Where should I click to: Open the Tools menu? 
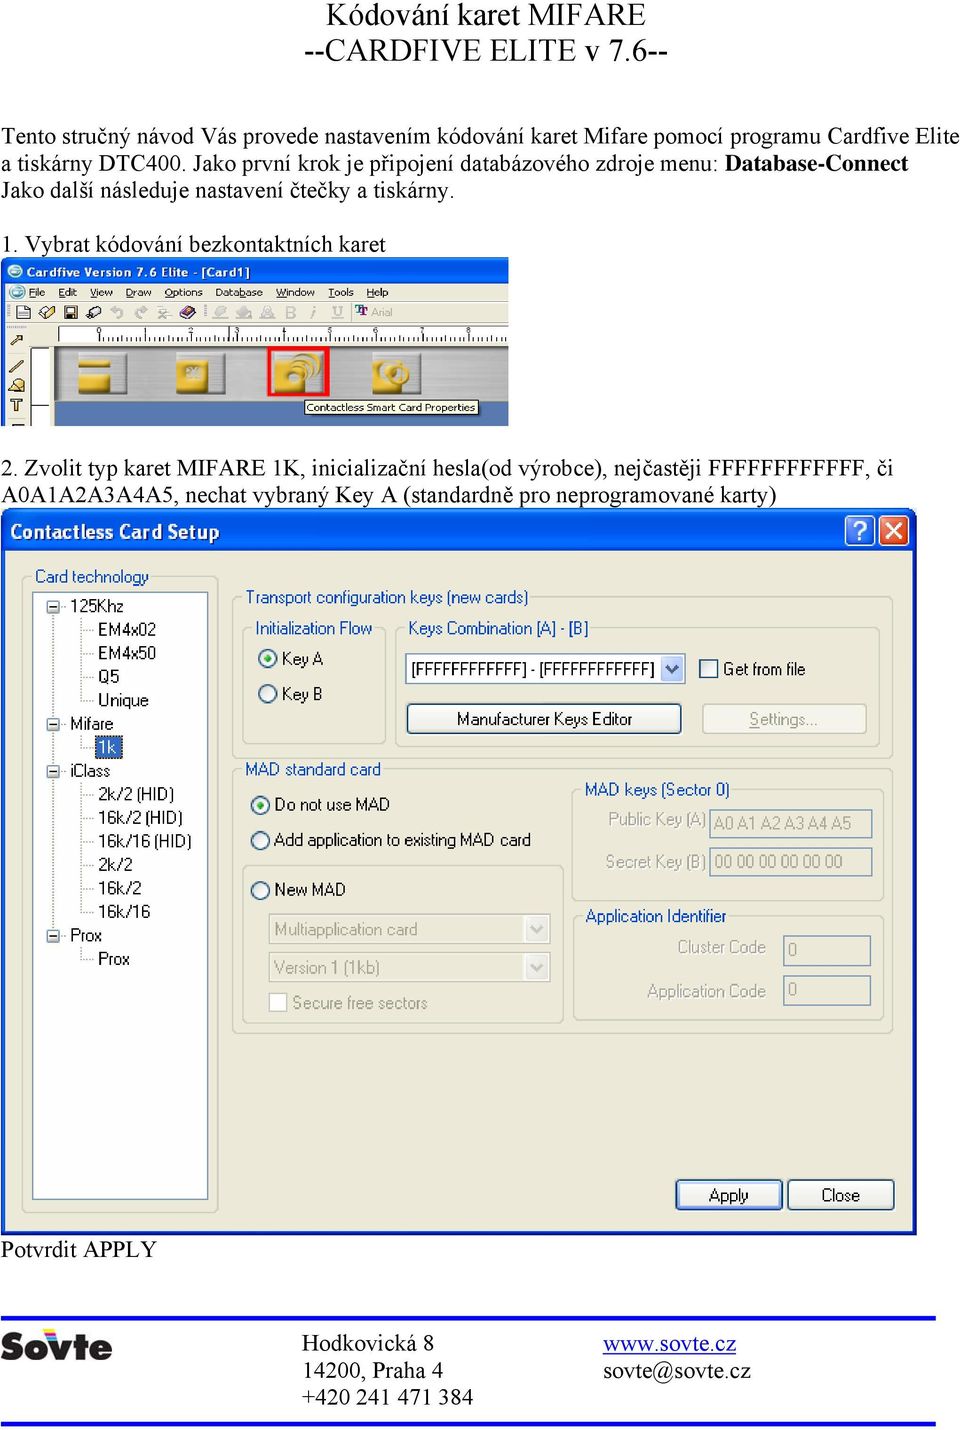pyautogui.click(x=341, y=293)
